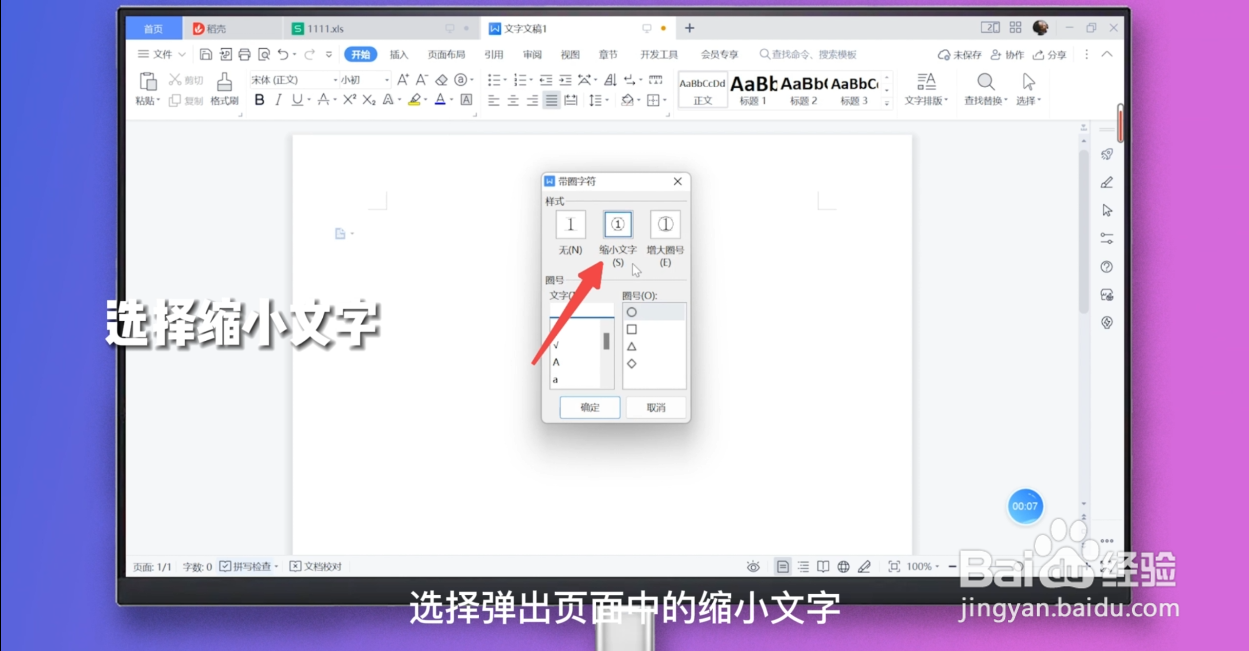Screen dimensions: 1249x651
Task: Switch to the 引用 ribbon tab
Action: [494, 54]
